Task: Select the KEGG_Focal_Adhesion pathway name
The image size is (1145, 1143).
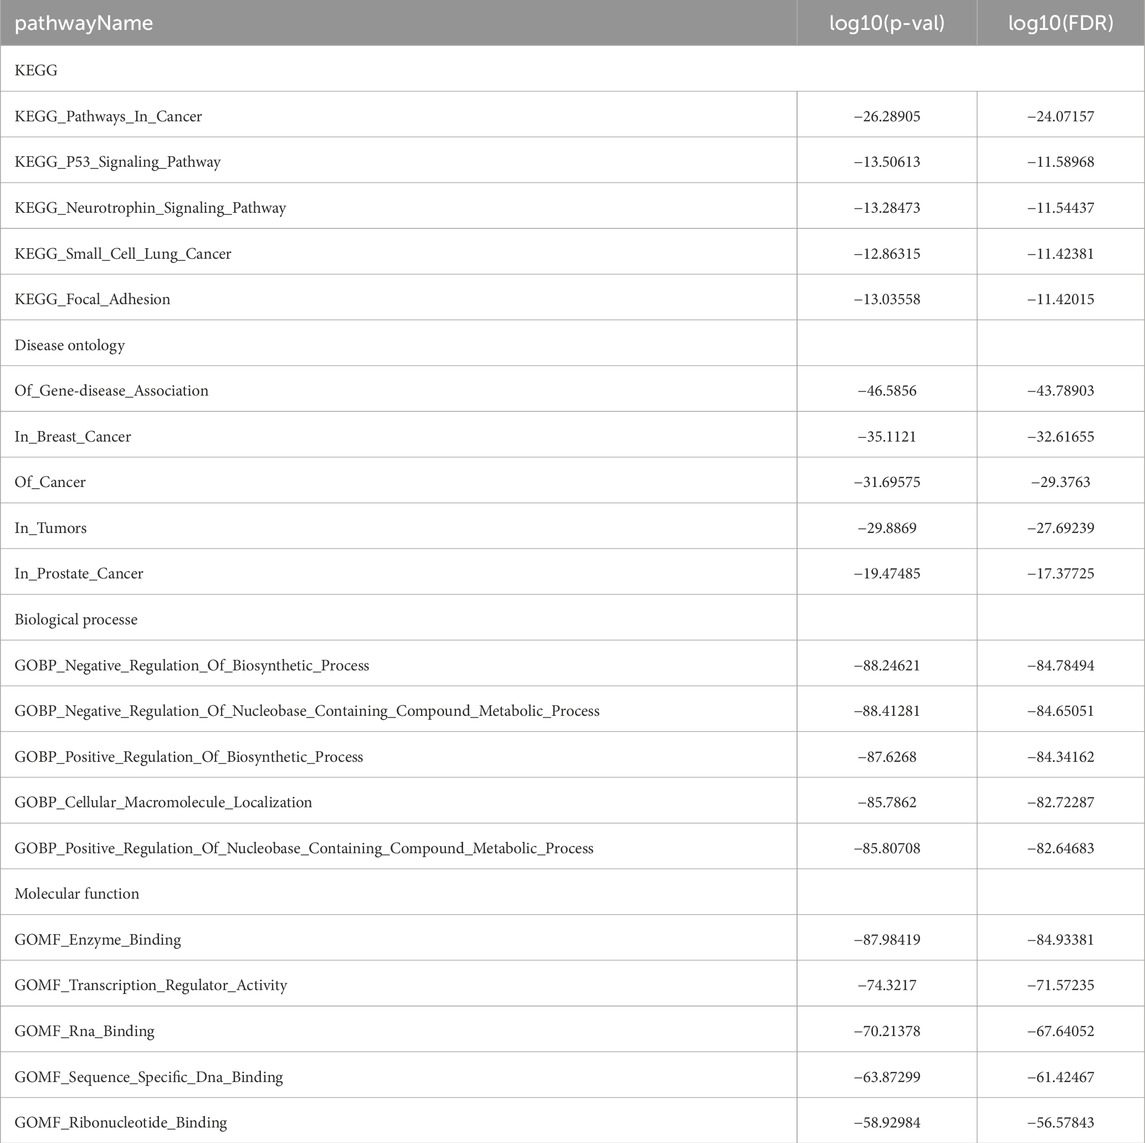Action: 92,299
